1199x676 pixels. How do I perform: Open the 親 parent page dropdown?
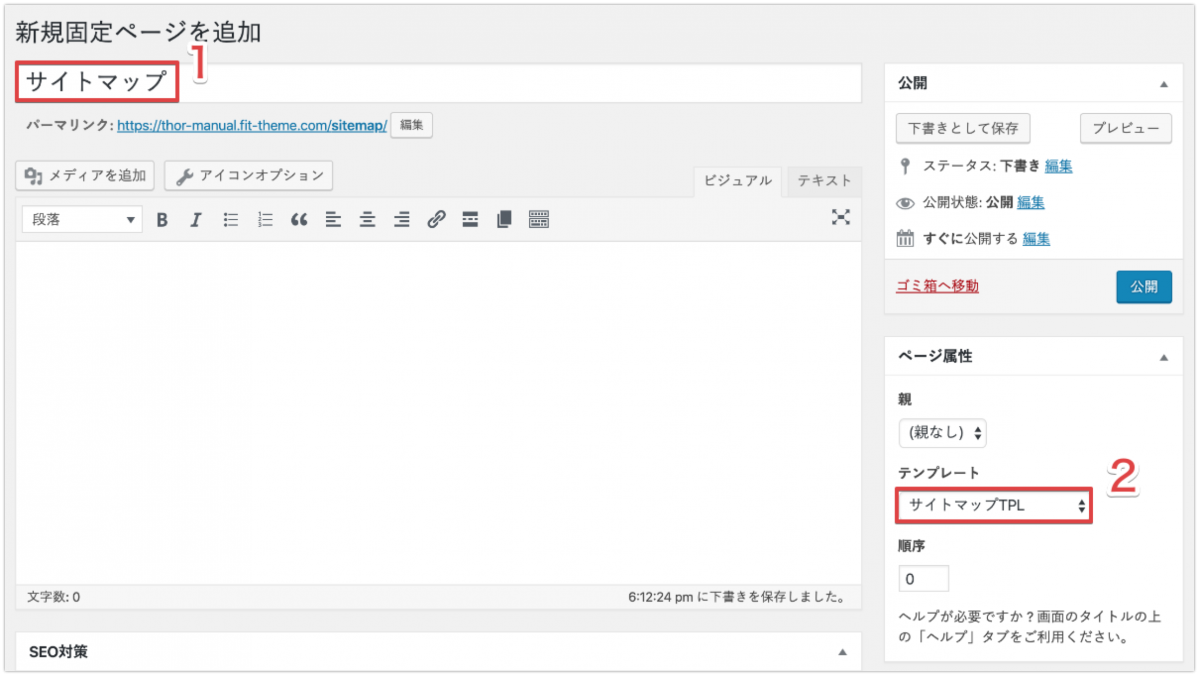943,433
